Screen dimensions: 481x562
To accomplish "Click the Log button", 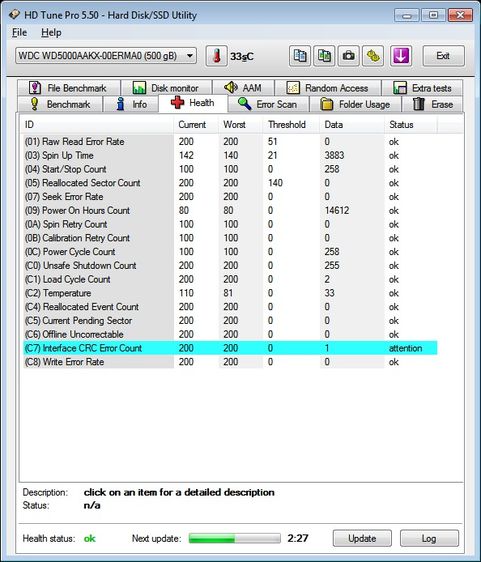I will (x=429, y=538).
